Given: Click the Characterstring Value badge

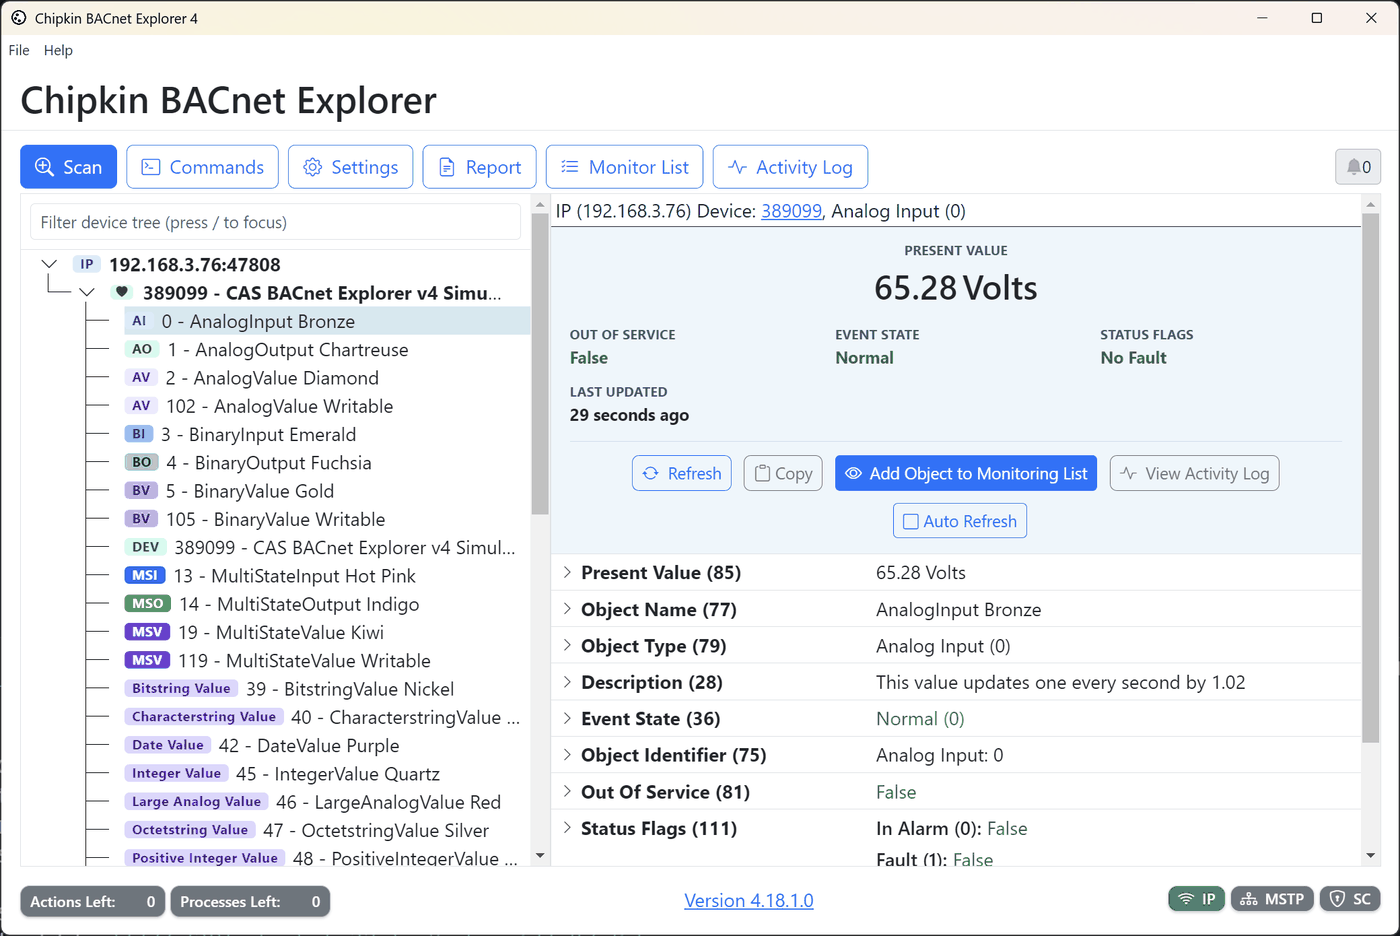Looking at the screenshot, I should point(204,717).
